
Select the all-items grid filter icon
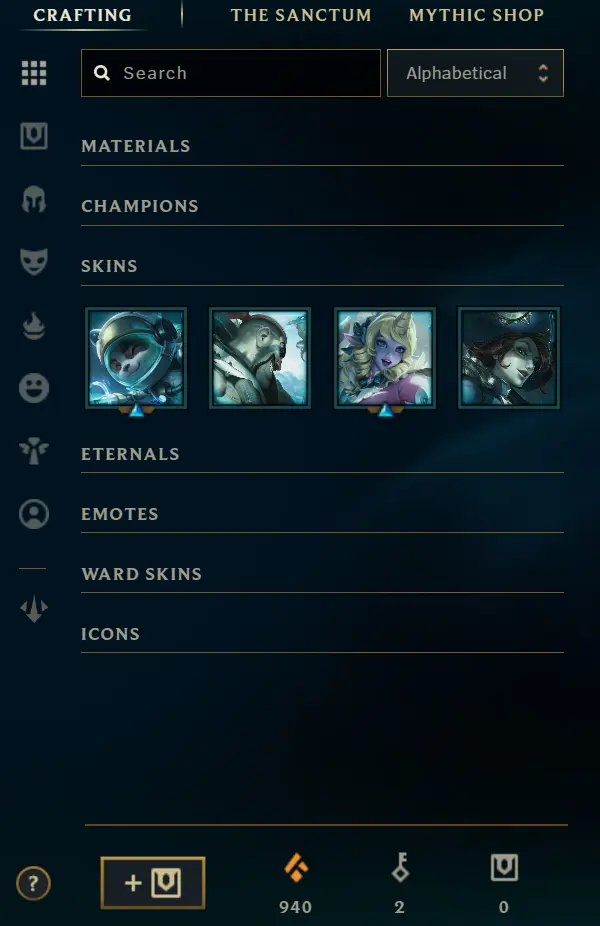34,73
